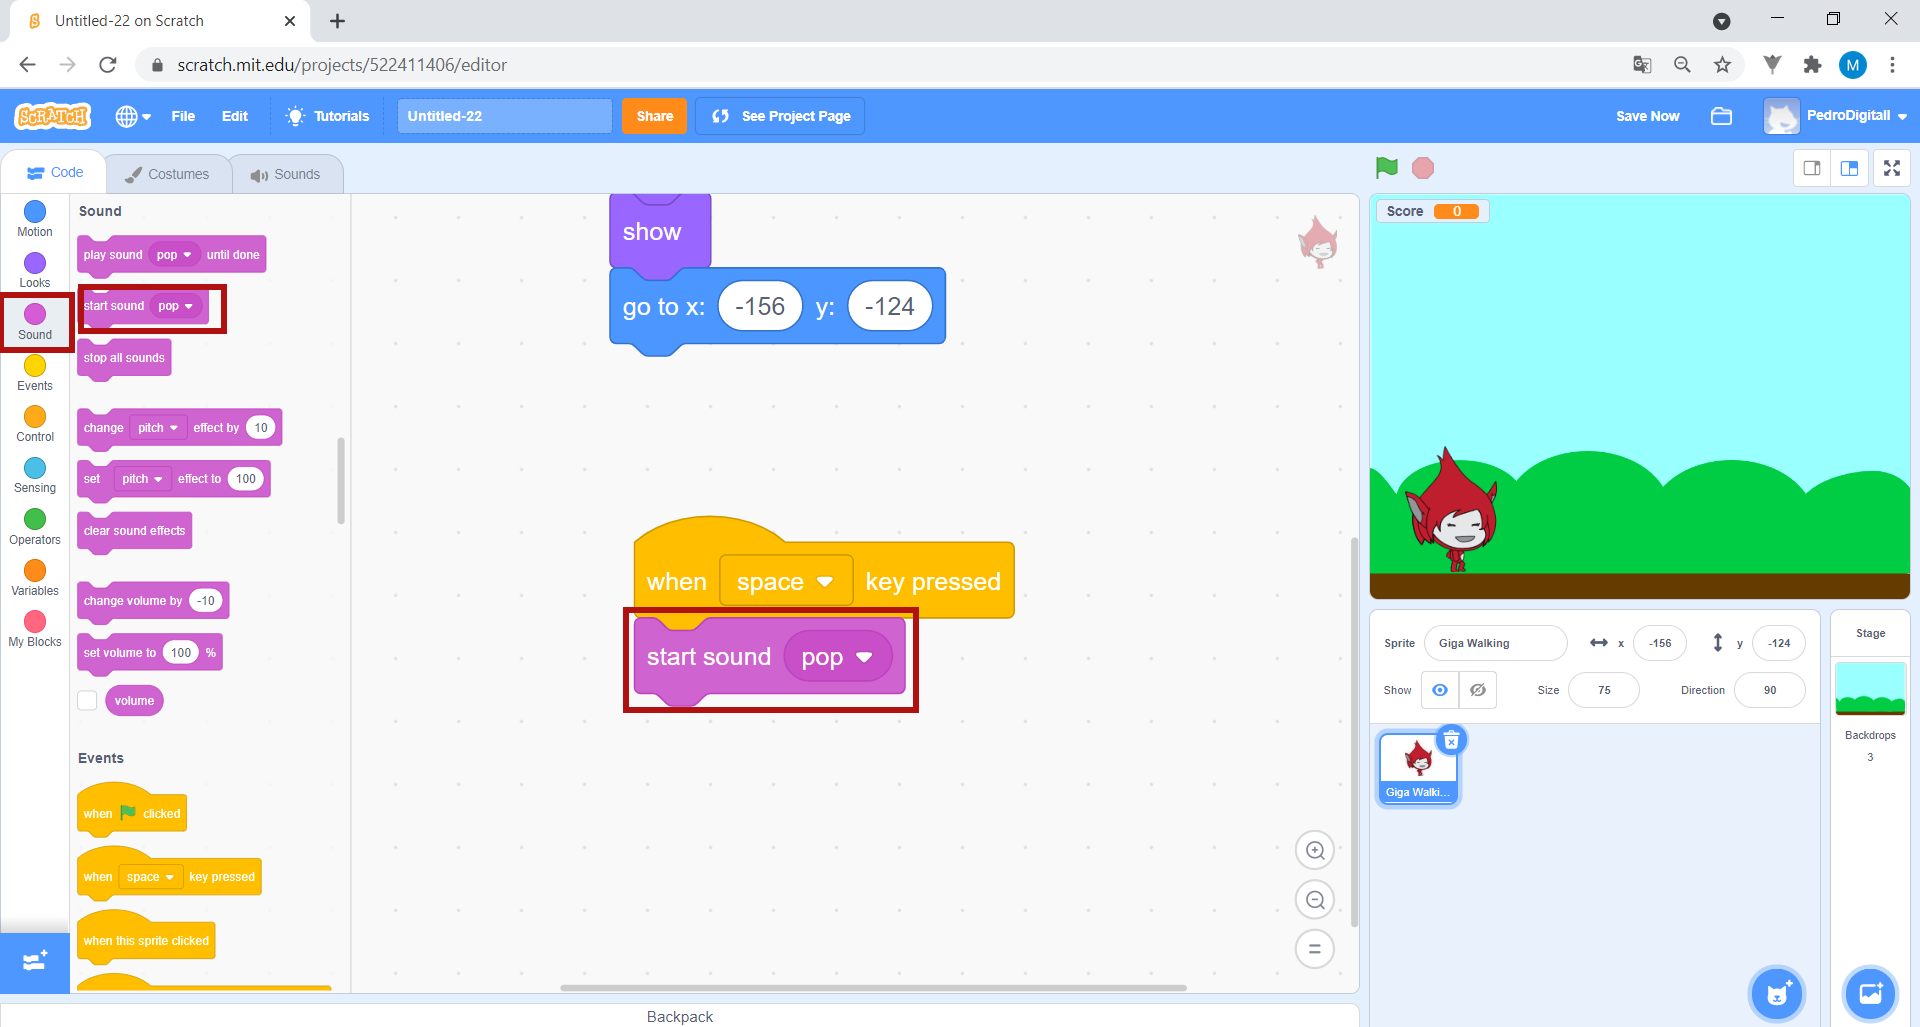This screenshot has height=1027, width=1920.
Task: Click the green flag to run project
Action: coord(1386,168)
